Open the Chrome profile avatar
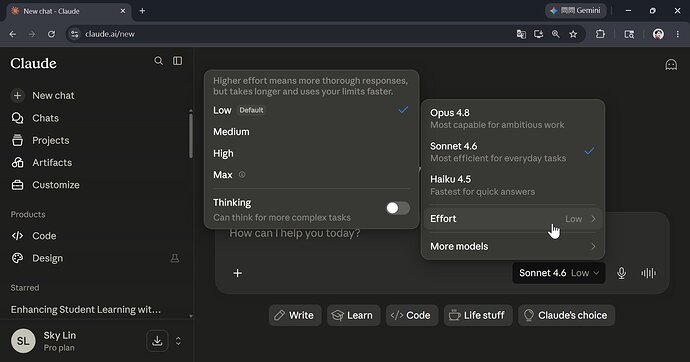 coord(658,34)
